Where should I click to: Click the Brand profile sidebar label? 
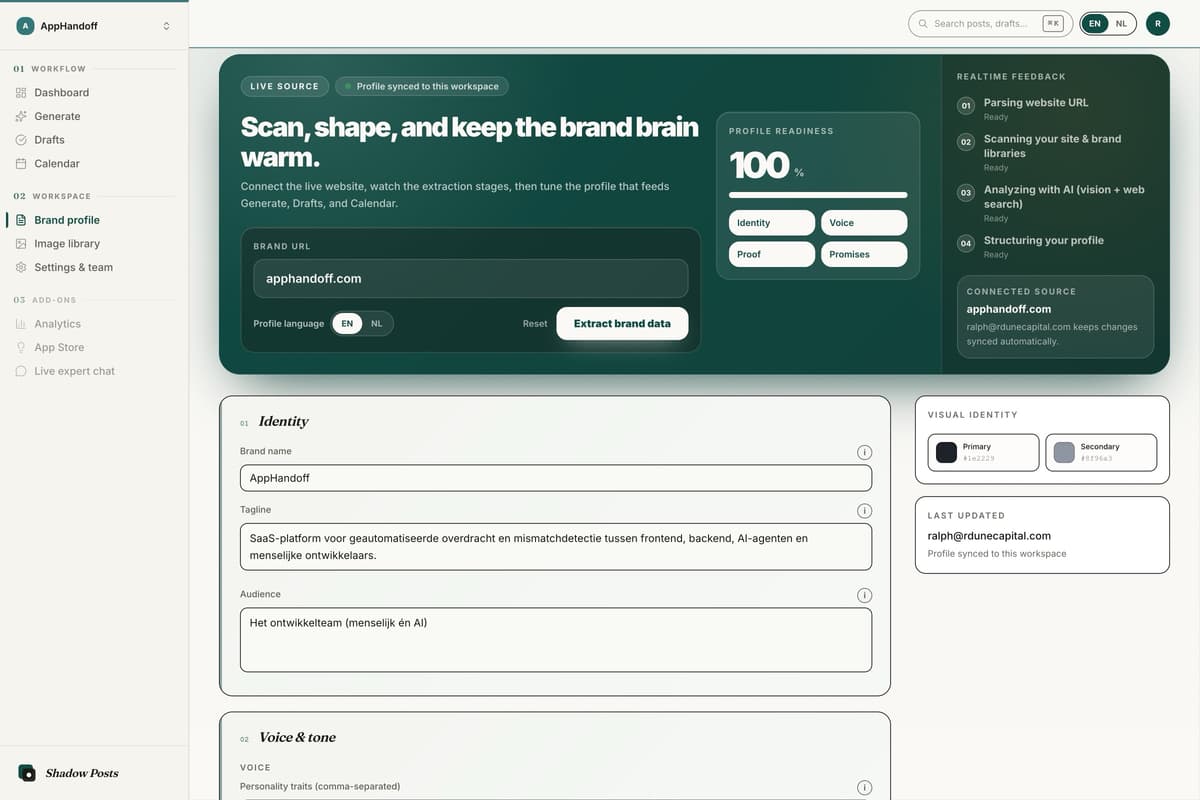click(67, 220)
